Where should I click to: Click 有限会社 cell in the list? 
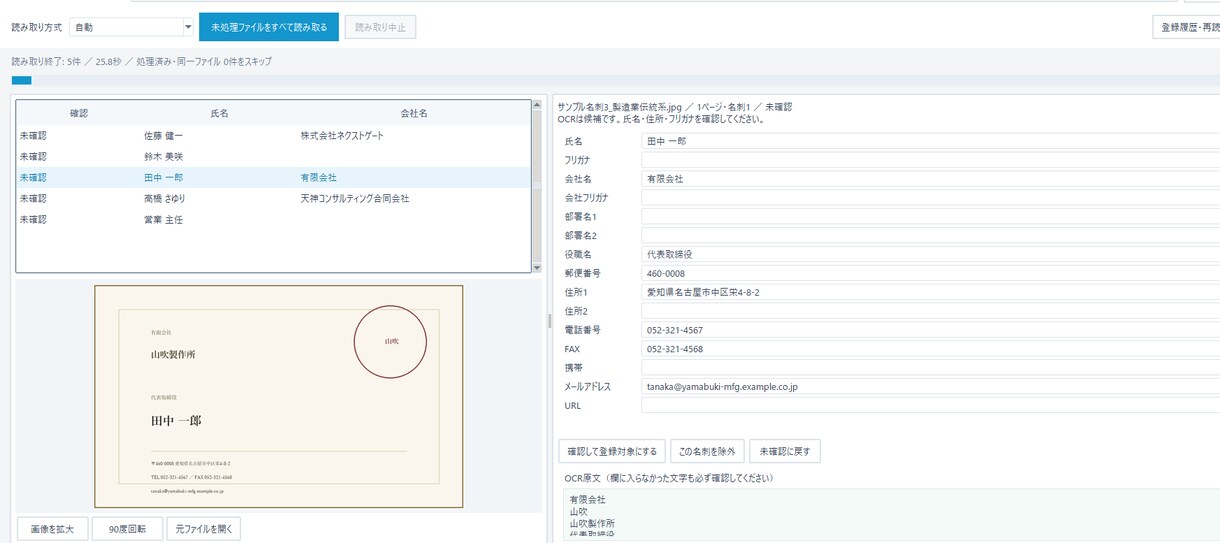319,177
